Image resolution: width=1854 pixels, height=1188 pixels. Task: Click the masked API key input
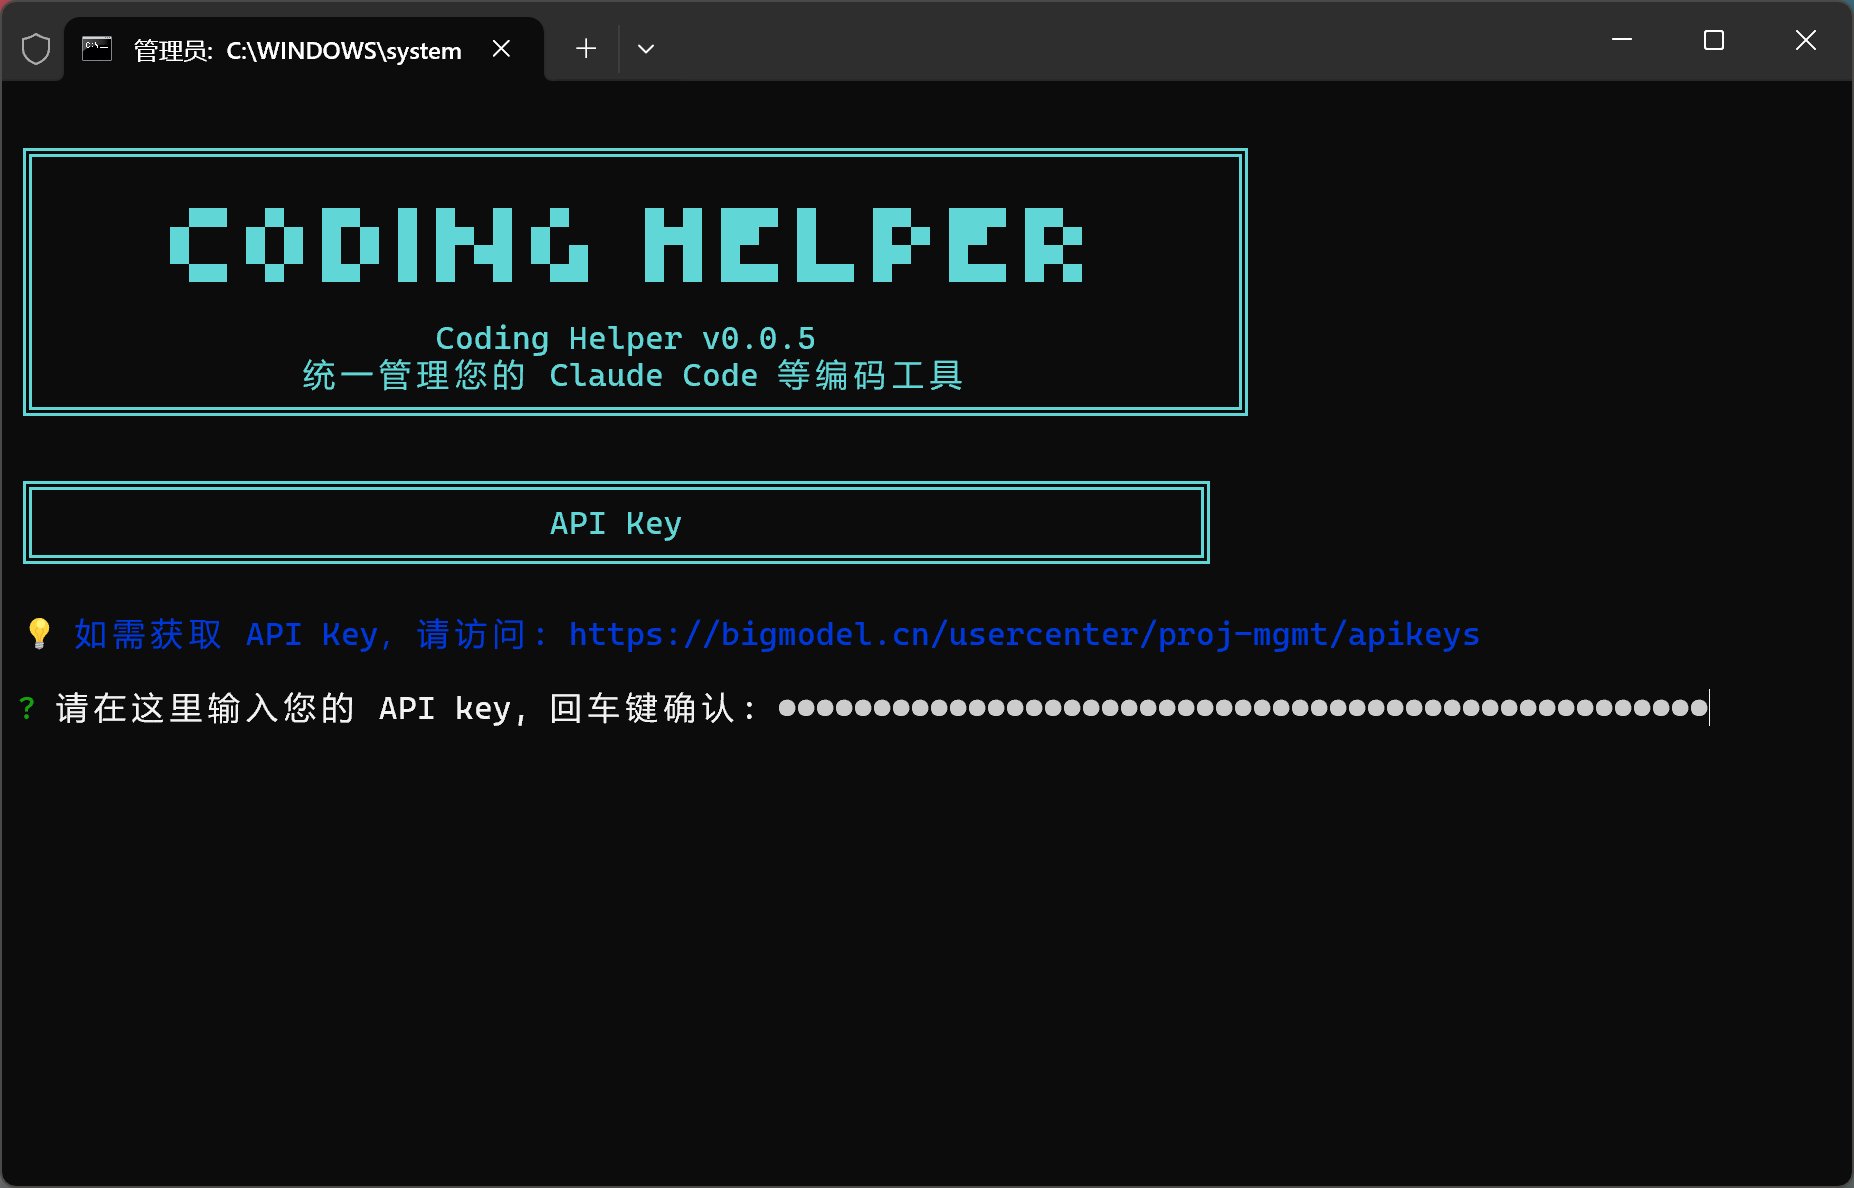coord(1242,708)
